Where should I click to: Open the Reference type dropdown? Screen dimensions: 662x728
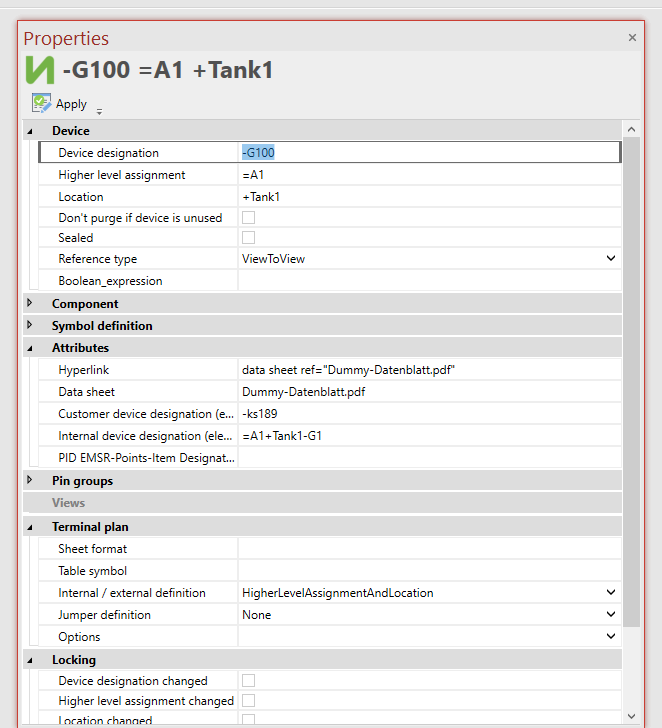coord(611,259)
